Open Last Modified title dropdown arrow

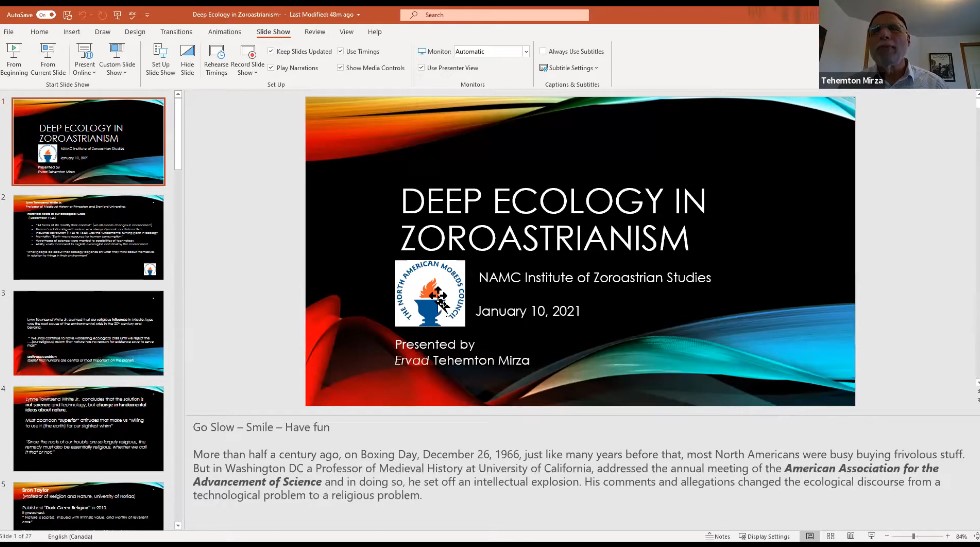tap(358, 14)
